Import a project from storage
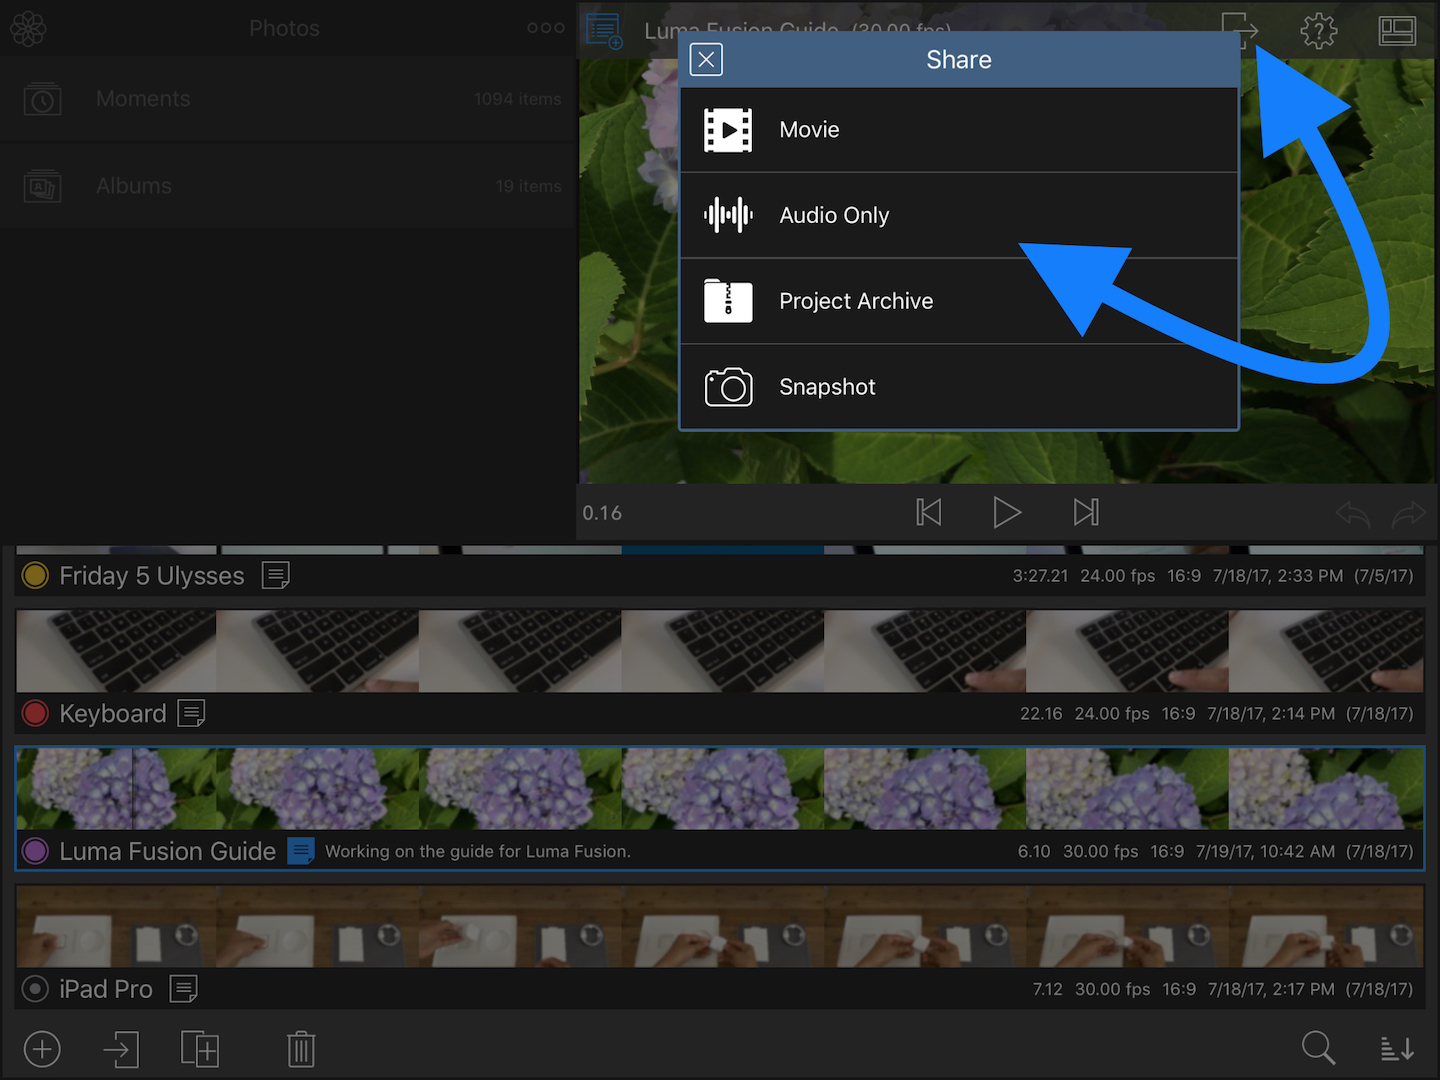The image size is (1440, 1080). point(121,1049)
